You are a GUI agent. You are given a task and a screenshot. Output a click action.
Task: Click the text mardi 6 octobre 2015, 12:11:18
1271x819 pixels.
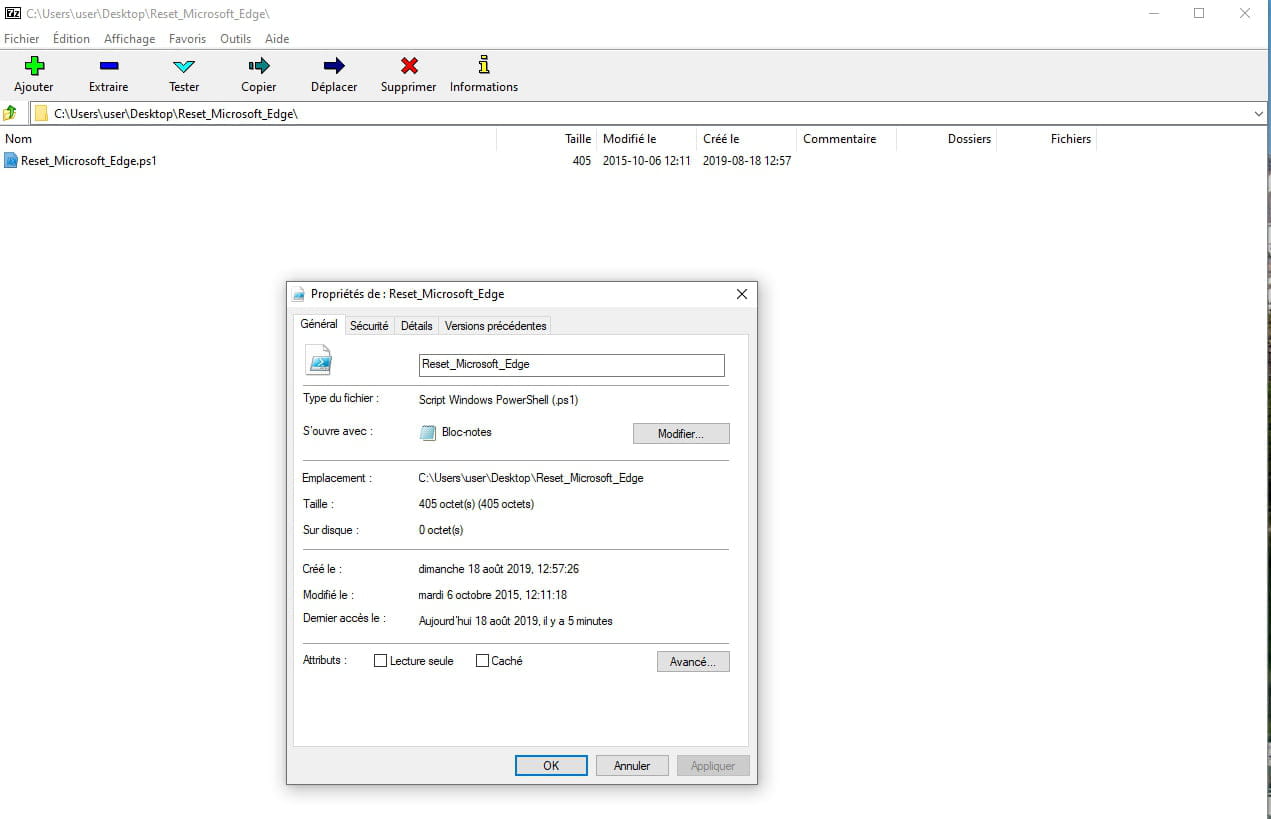(492, 595)
